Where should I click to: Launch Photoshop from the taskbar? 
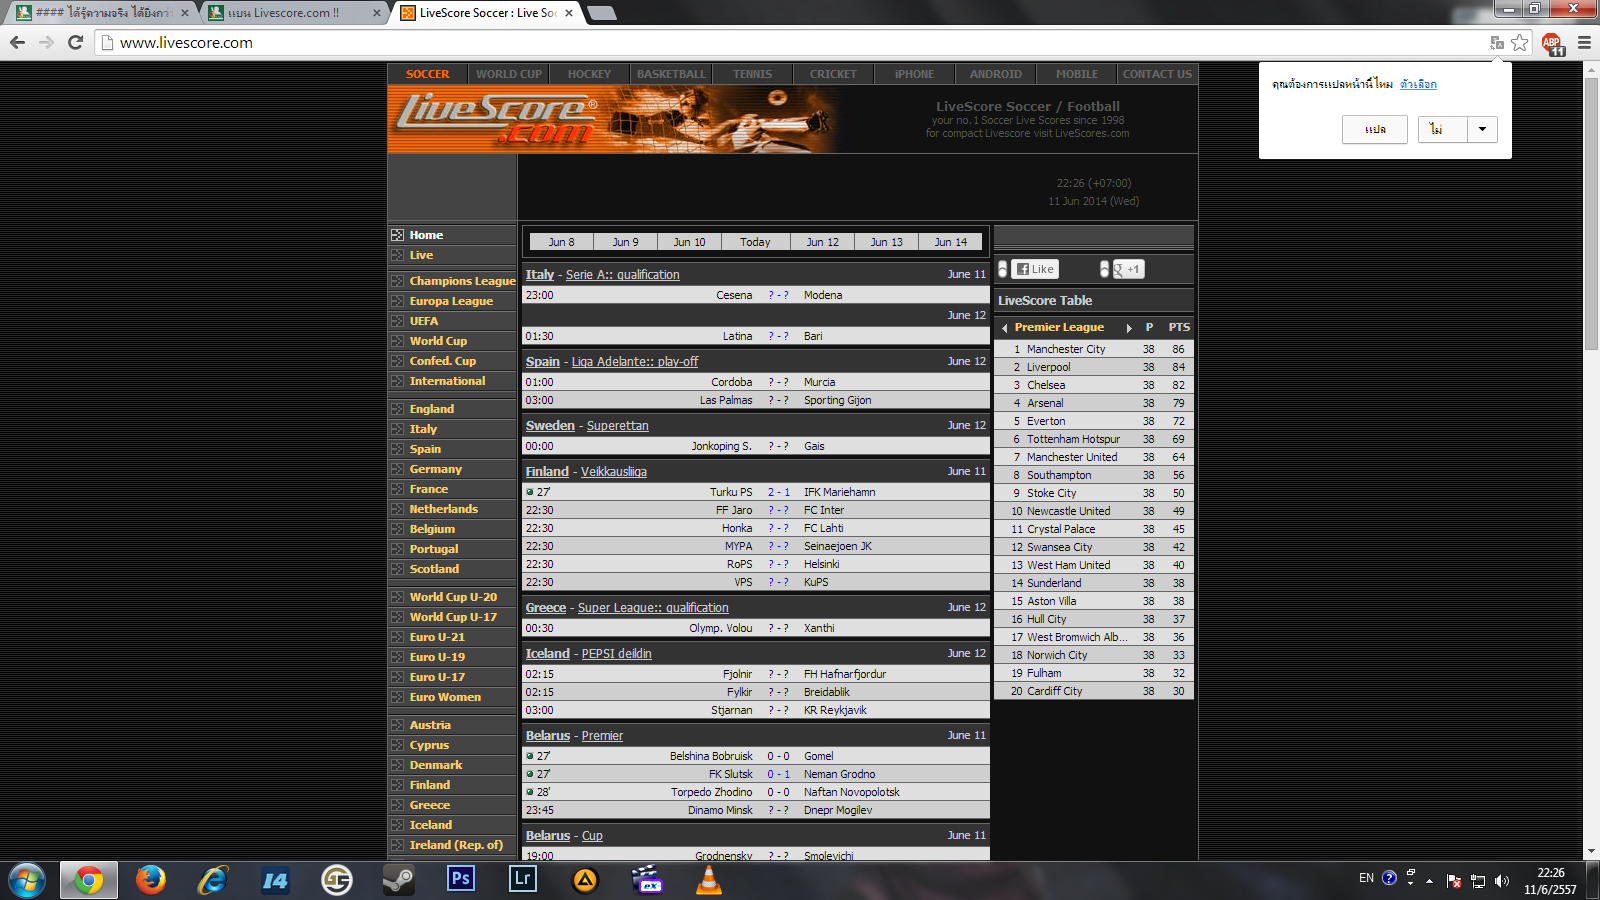(x=461, y=879)
